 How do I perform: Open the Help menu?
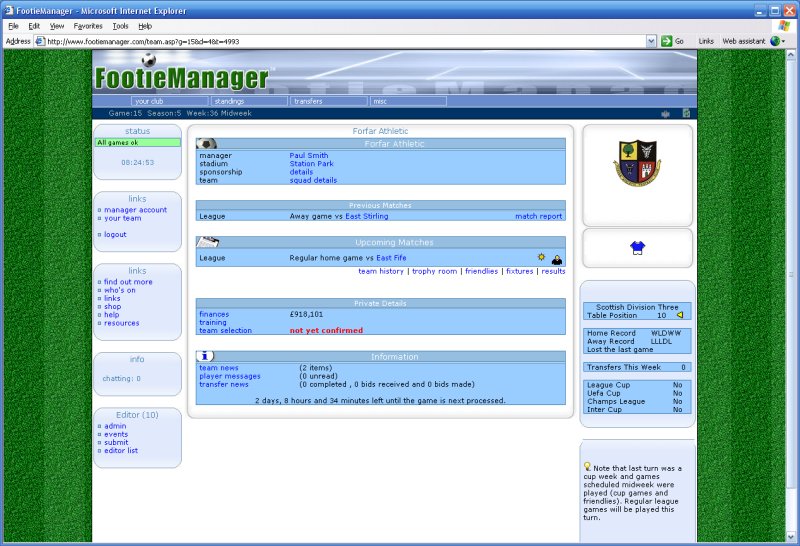tap(145, 26)
